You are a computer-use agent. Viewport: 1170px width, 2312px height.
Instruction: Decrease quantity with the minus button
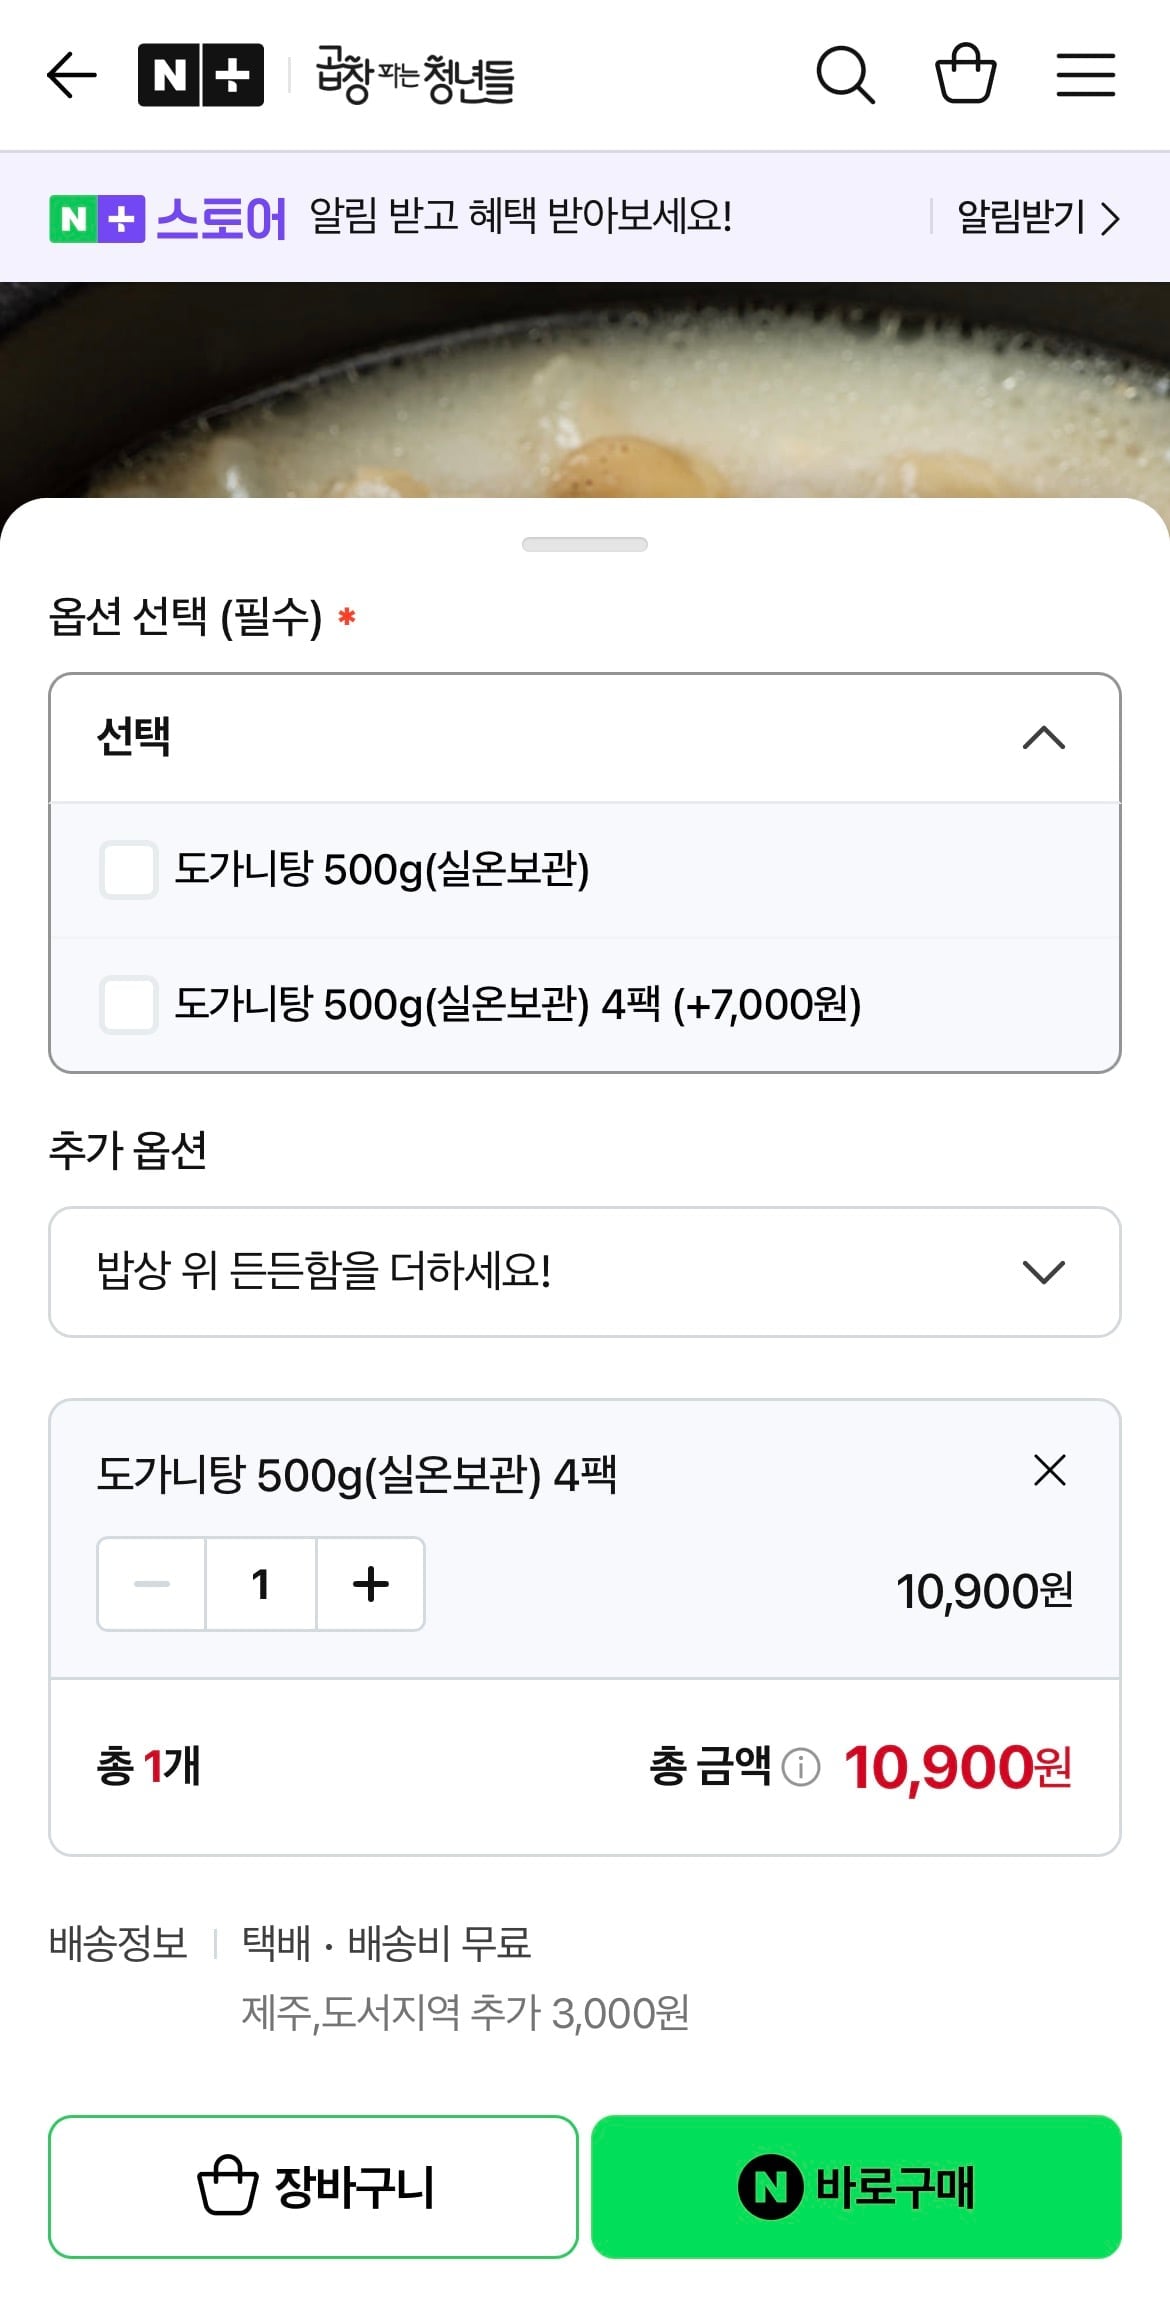coord(152,1584)
